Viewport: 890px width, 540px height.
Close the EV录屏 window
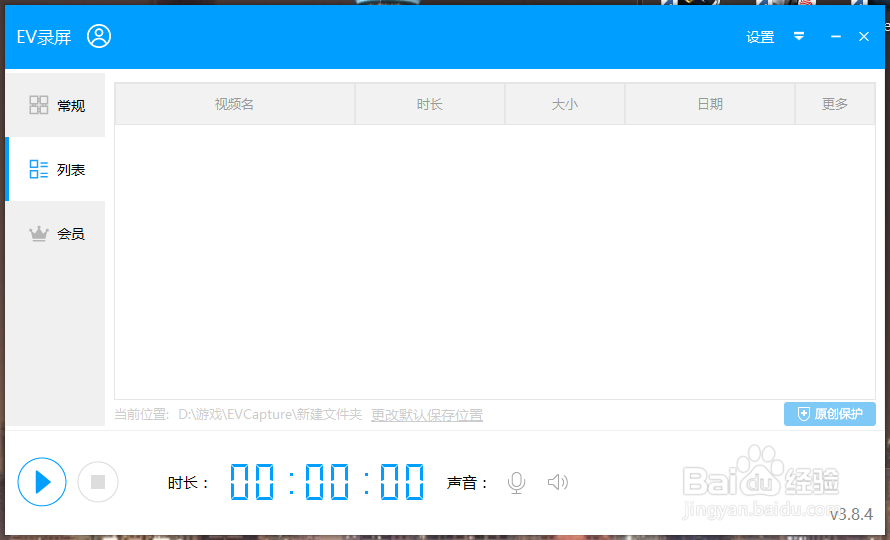pos(864,36)
